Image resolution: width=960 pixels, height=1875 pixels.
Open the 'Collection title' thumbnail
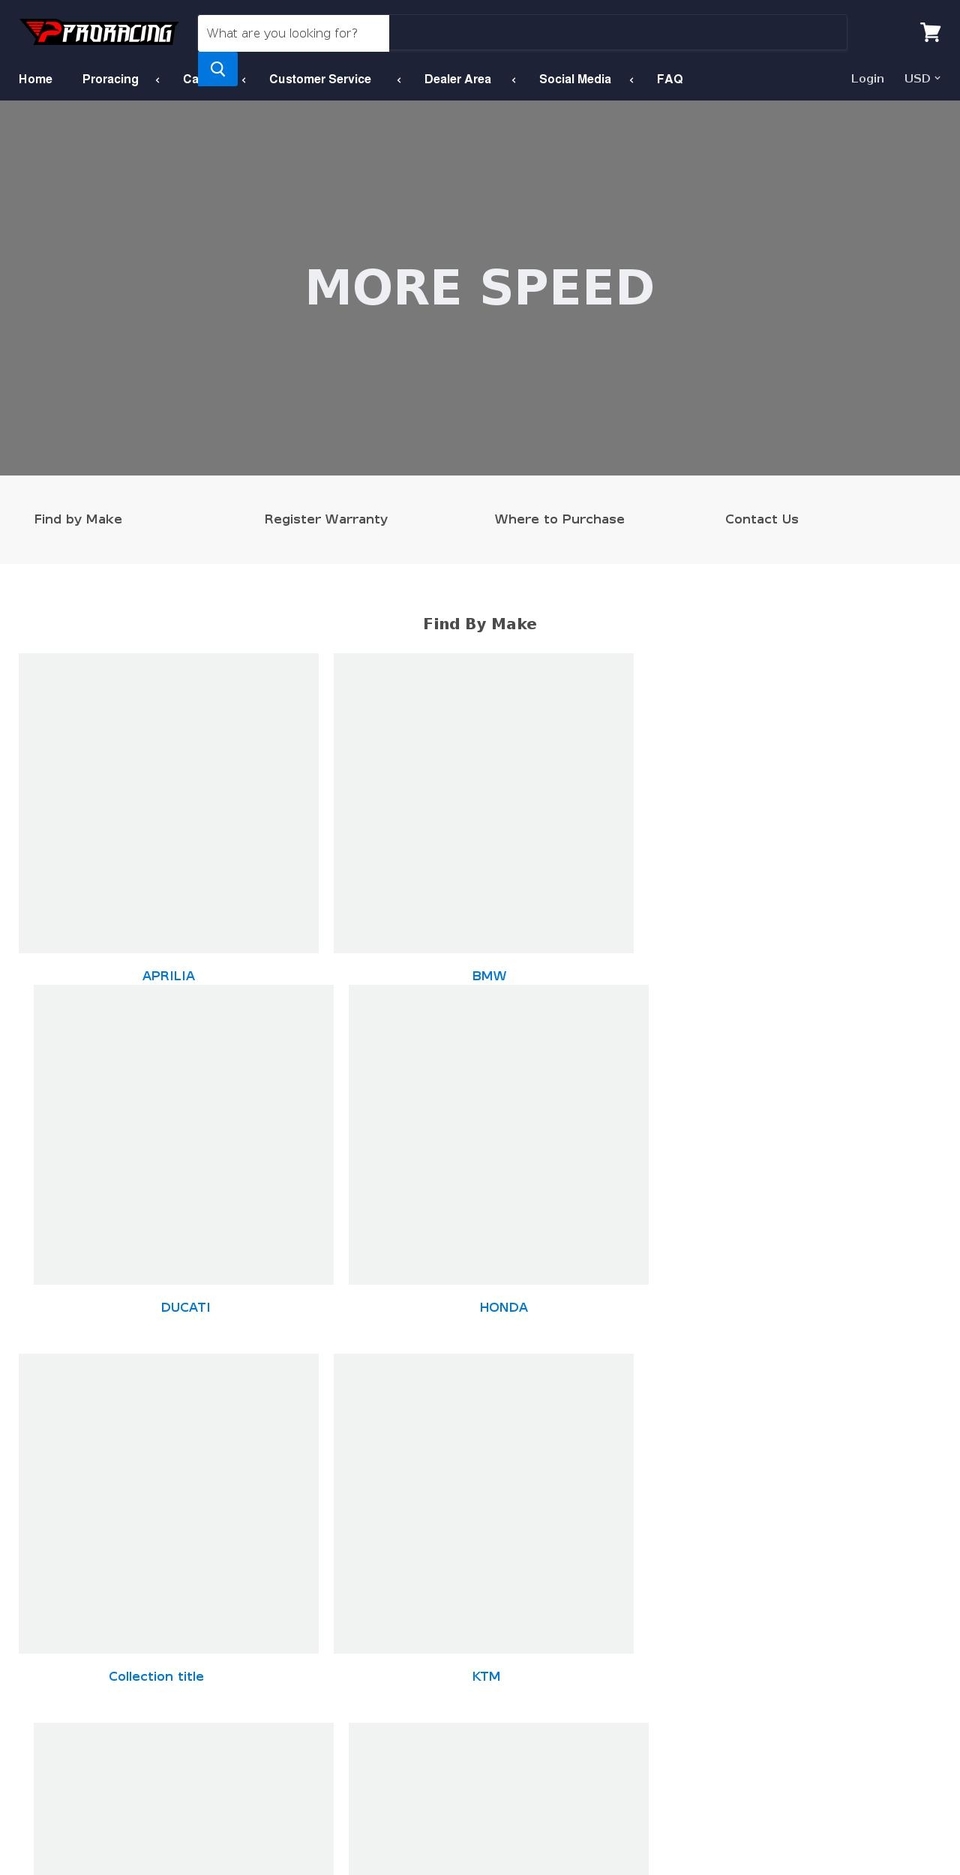click(168, 1503)
